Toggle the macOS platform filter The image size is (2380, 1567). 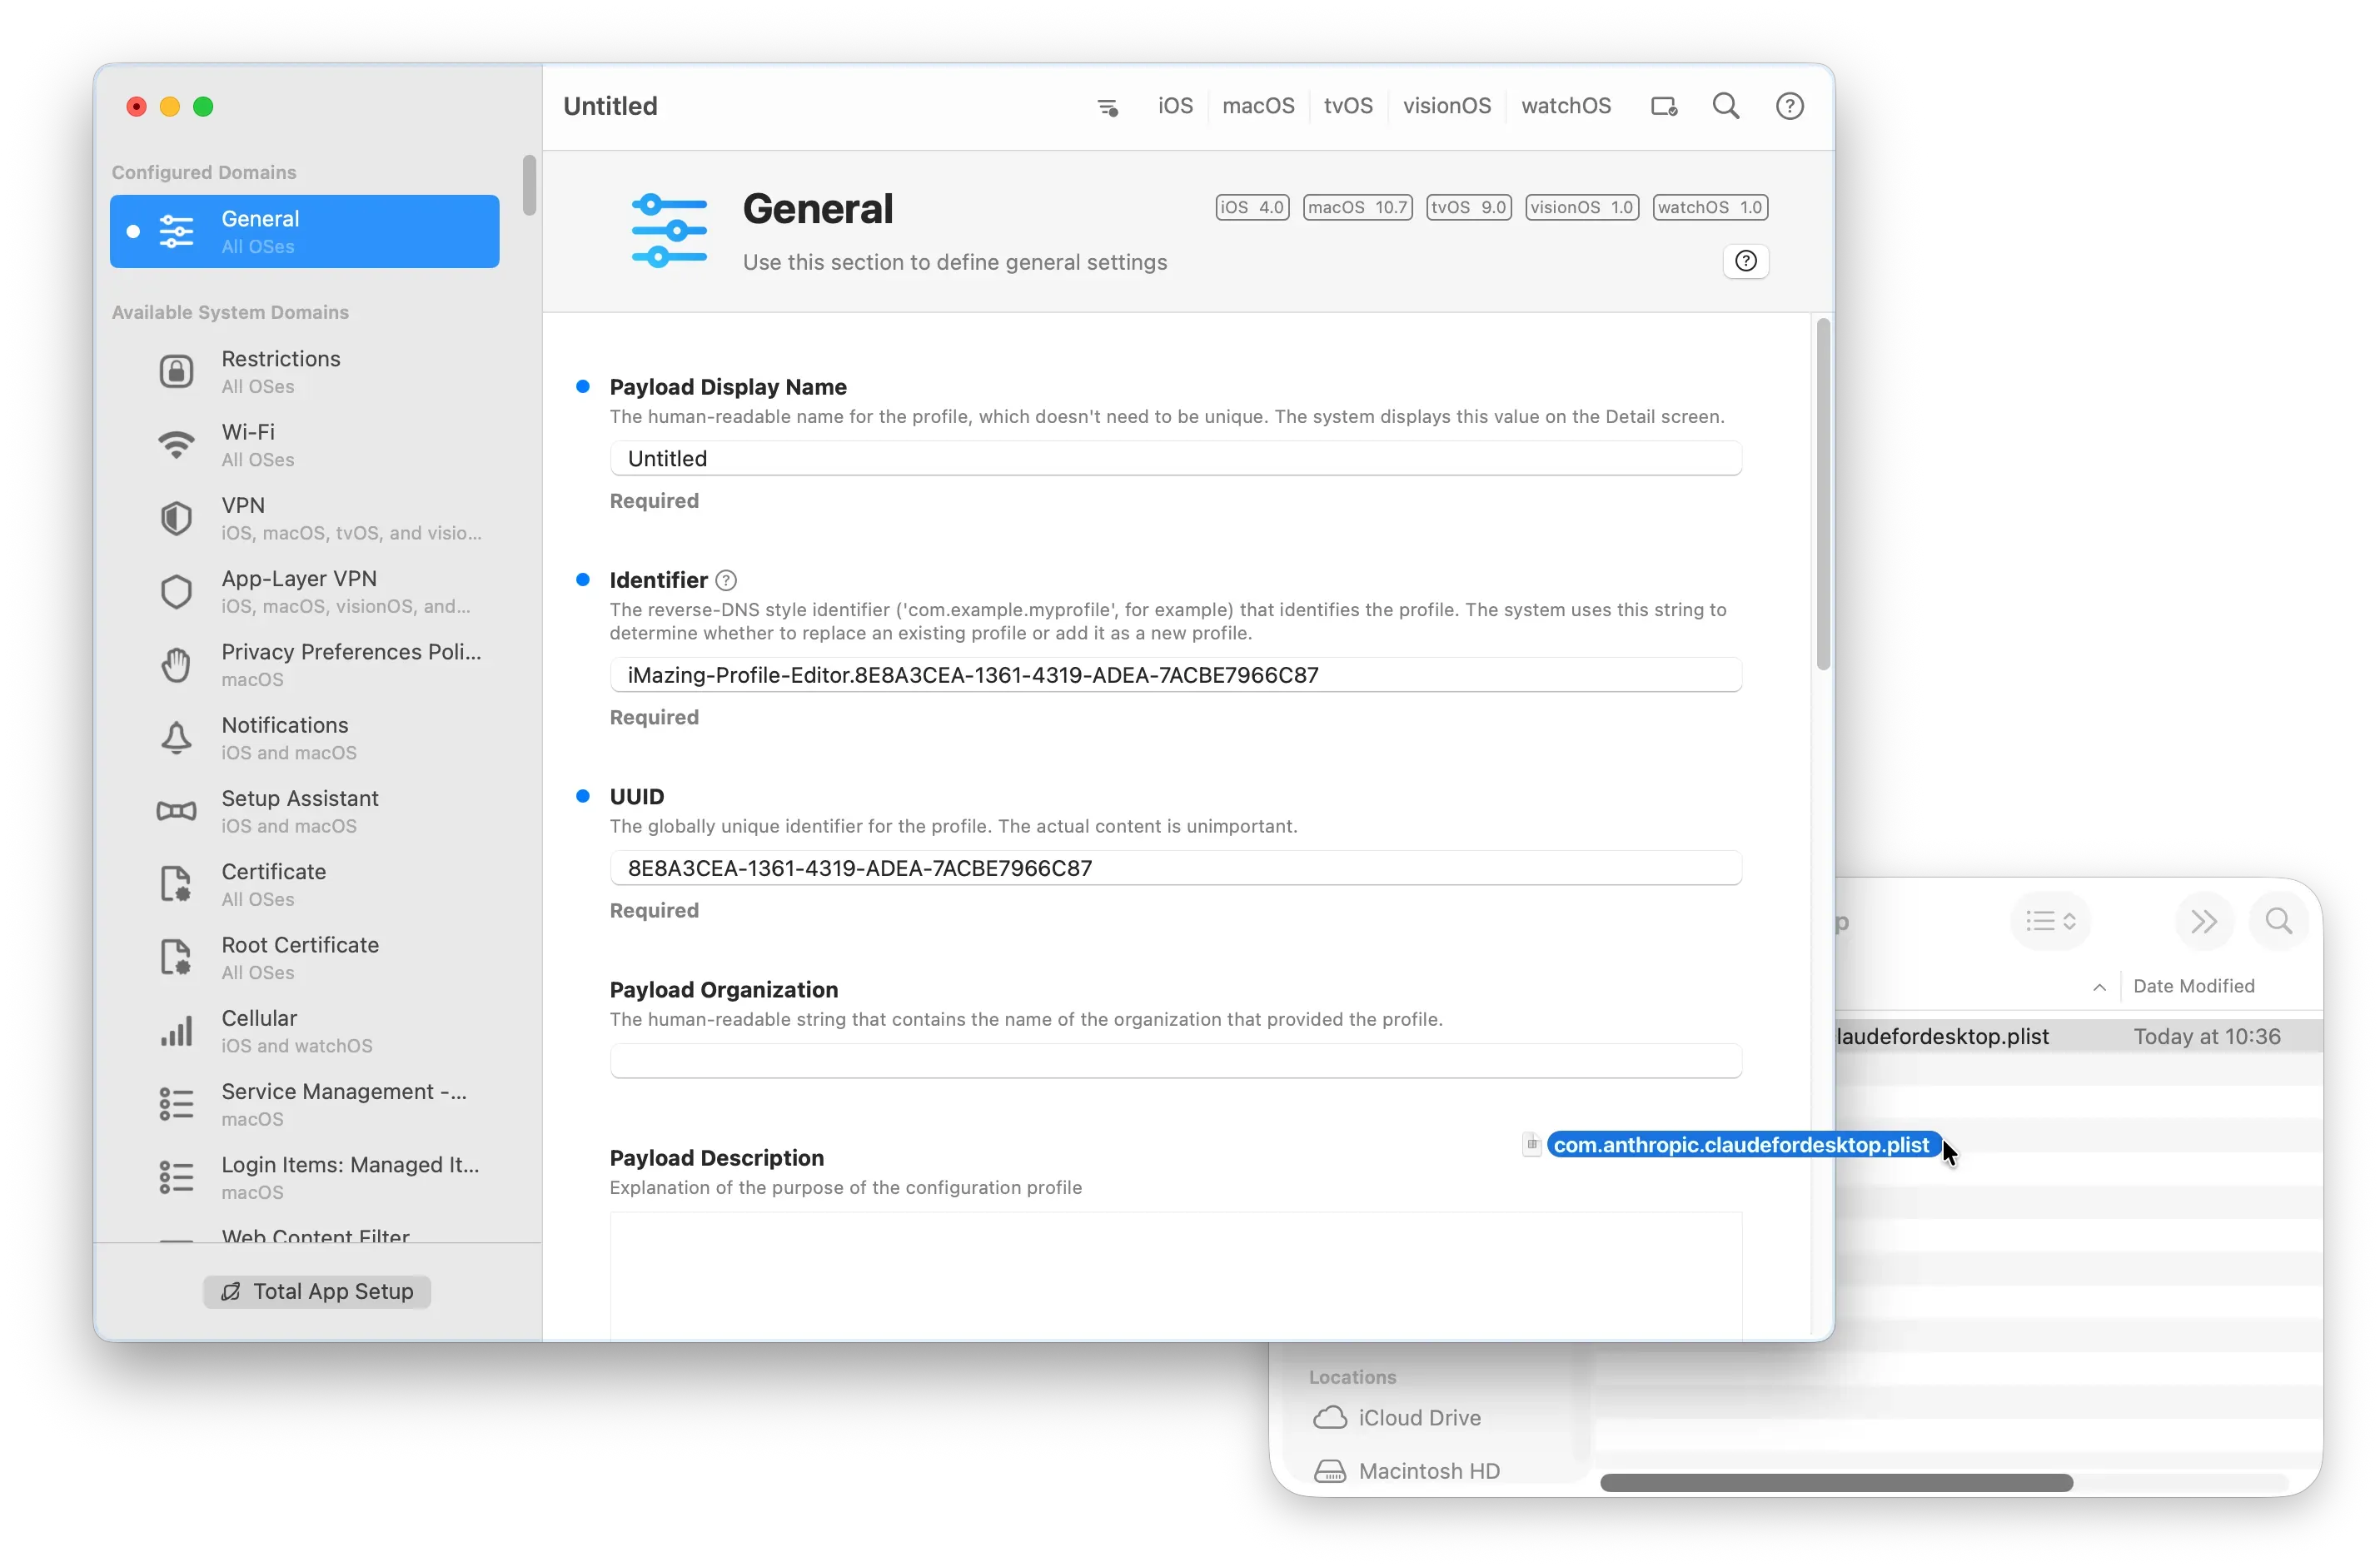1258,106
